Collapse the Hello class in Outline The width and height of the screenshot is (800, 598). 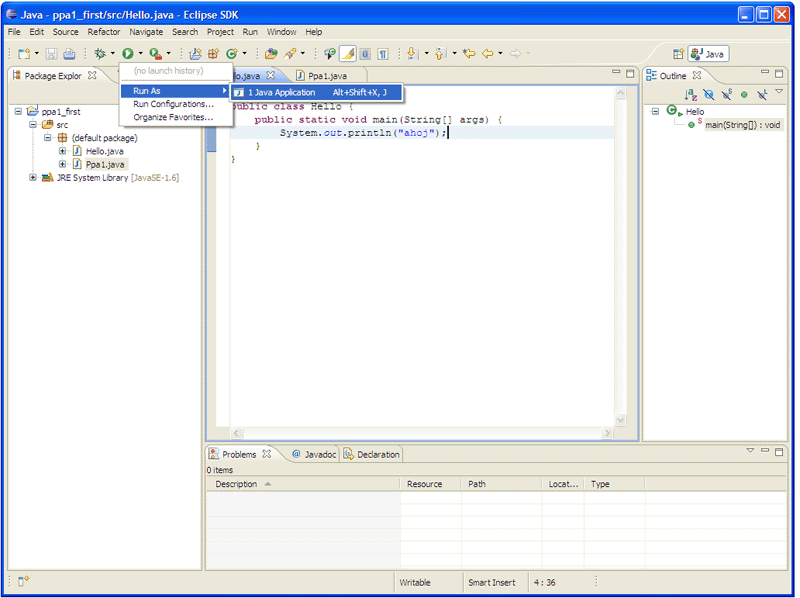coord(656,111)
